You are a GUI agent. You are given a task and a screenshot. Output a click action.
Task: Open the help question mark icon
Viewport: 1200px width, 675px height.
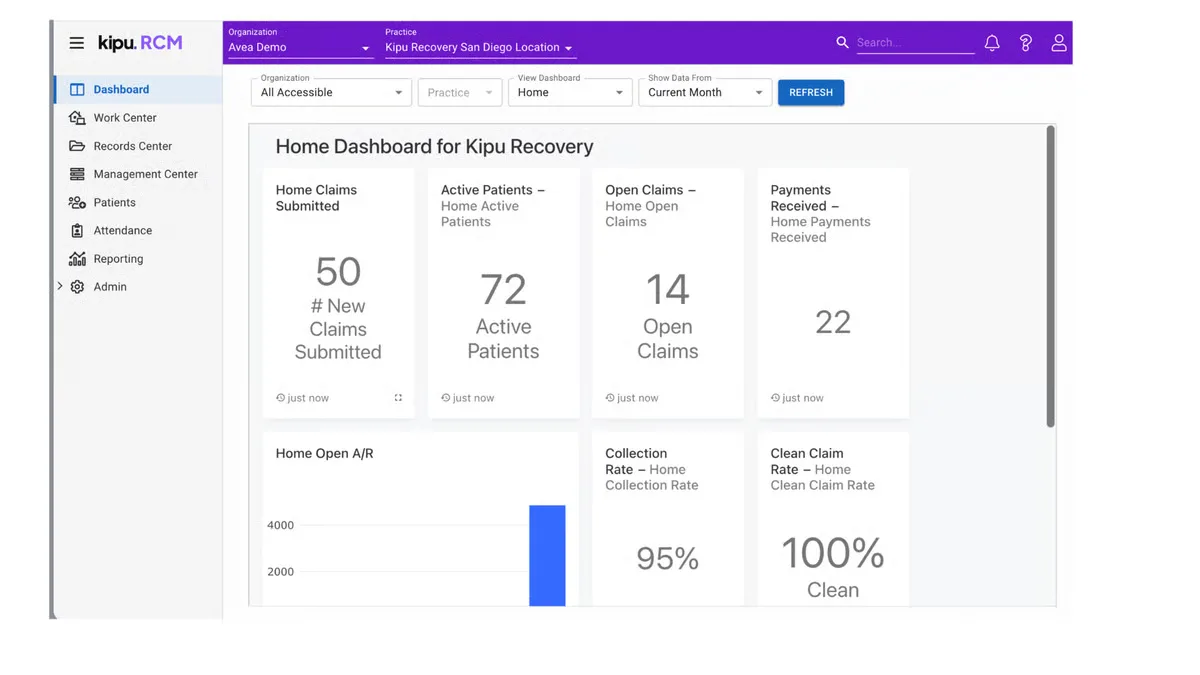(1025, 43)
